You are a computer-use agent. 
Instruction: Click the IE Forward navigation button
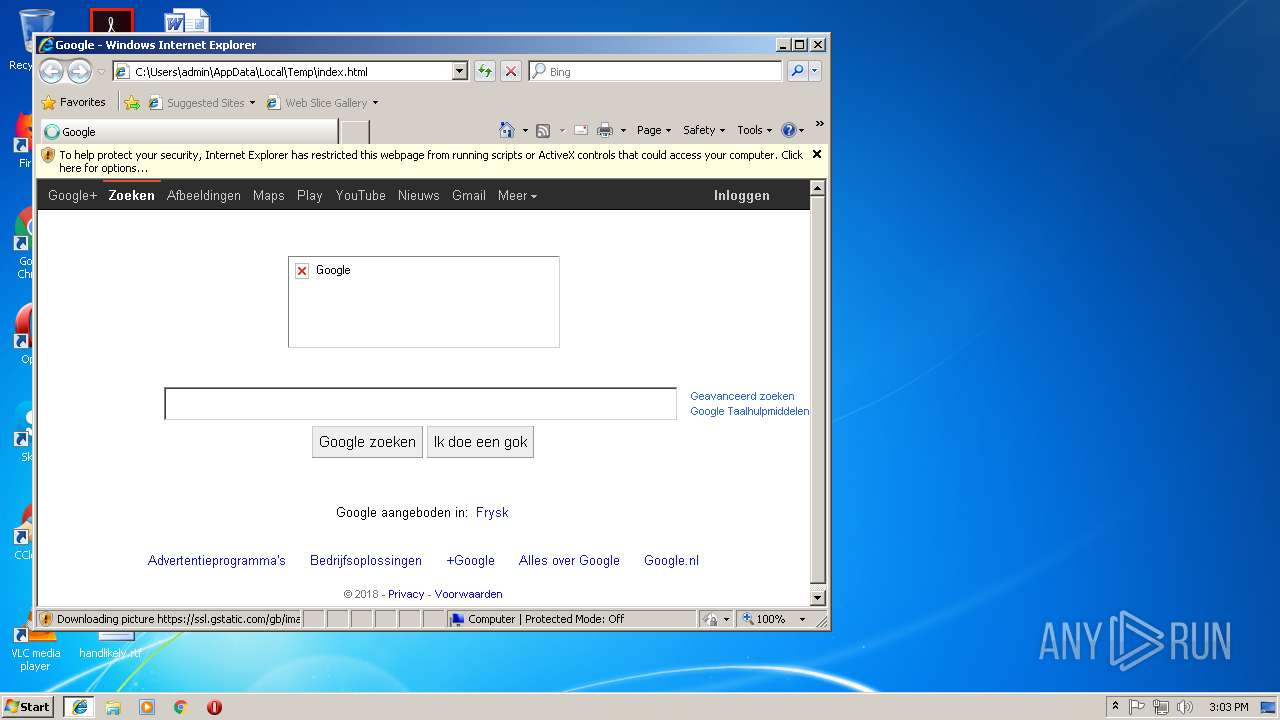point(79,71)
